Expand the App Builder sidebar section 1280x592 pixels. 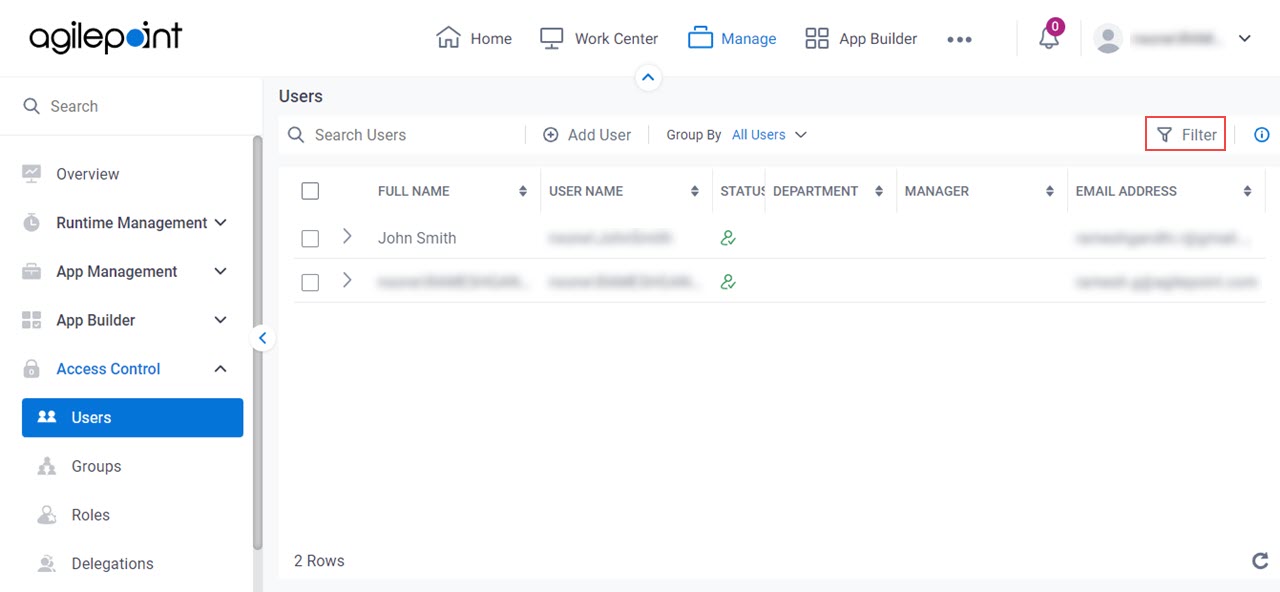coord(221,320)
